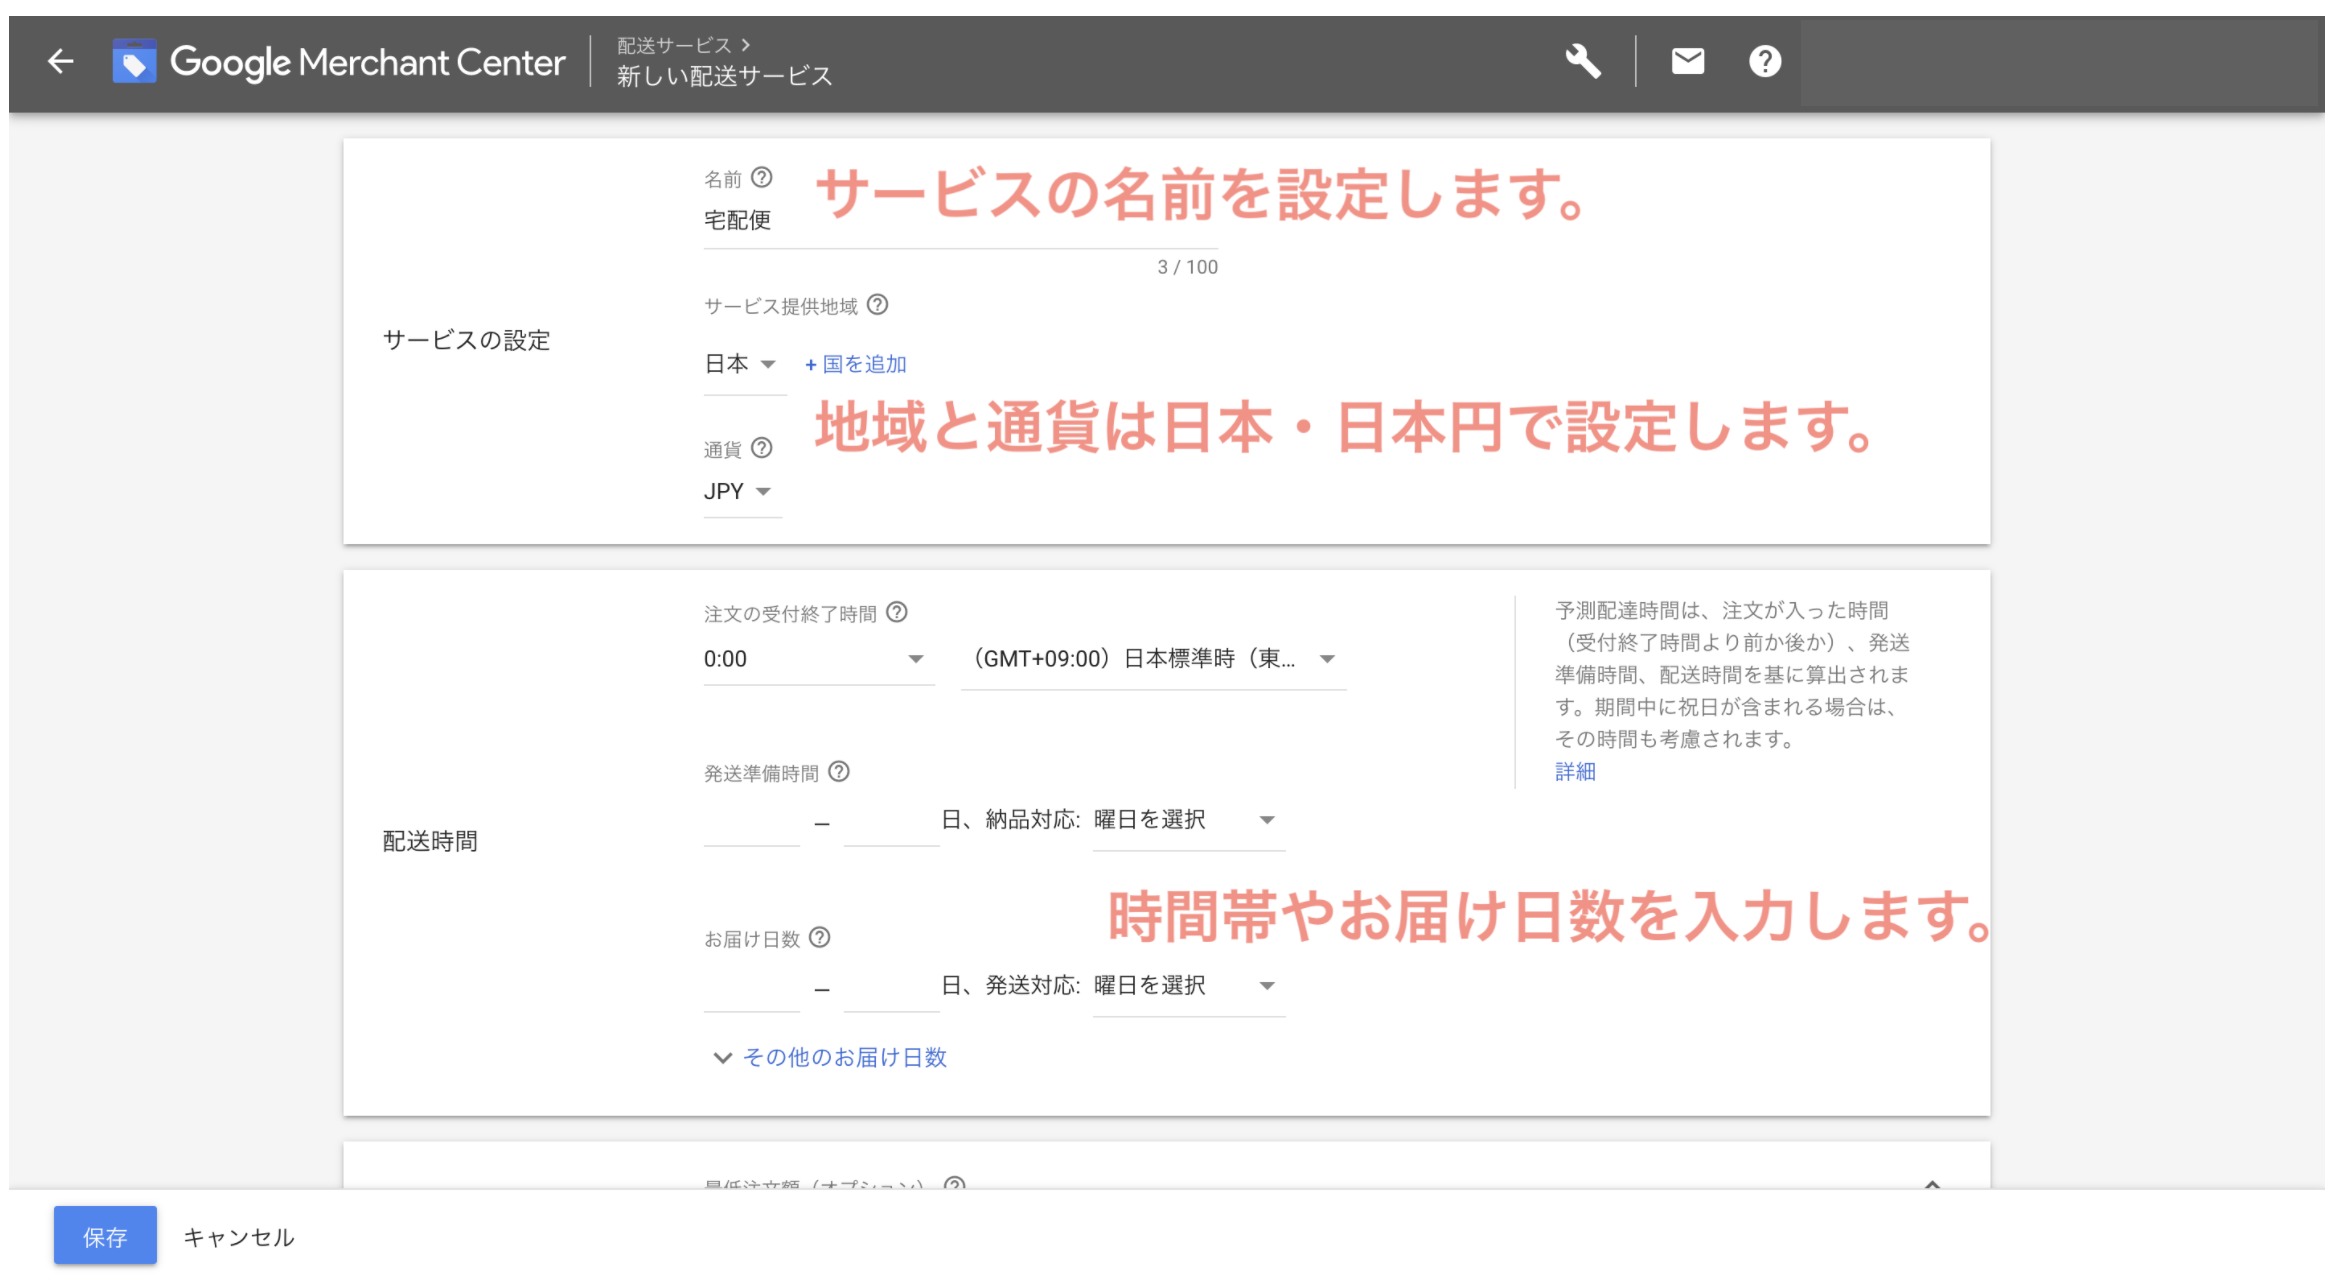Viewport: 2341px width, 1288px height.
Task: Open help icon next to 名前 field
Action: (761, 177)
